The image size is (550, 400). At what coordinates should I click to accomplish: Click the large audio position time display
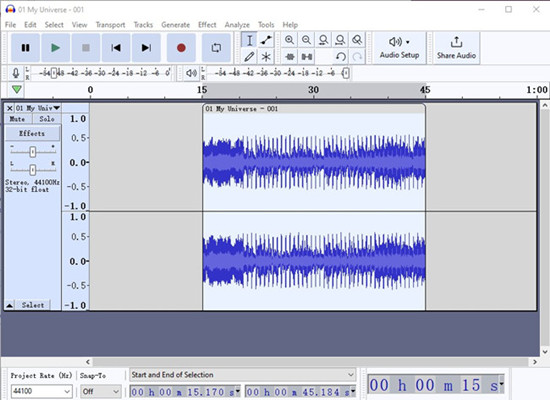(x=434, y=385)
